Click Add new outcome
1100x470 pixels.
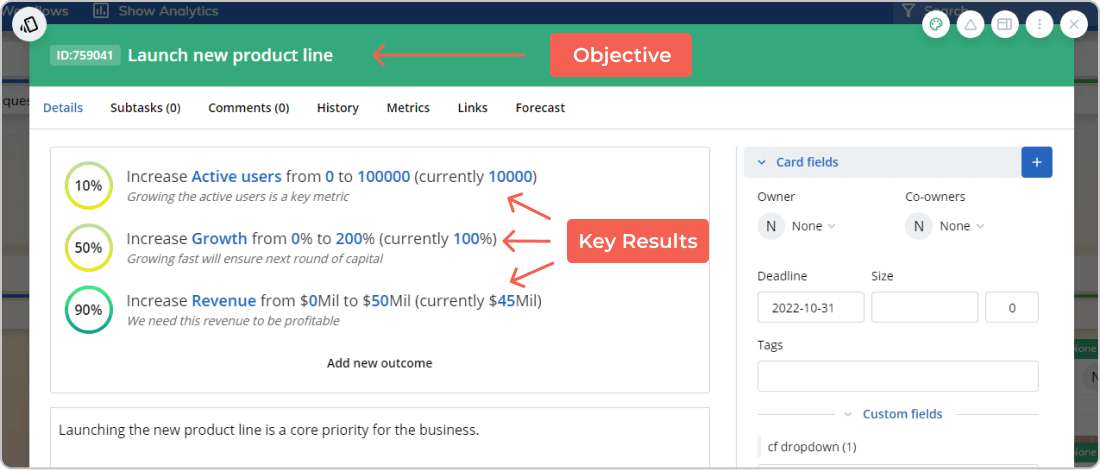pos(380,363)
